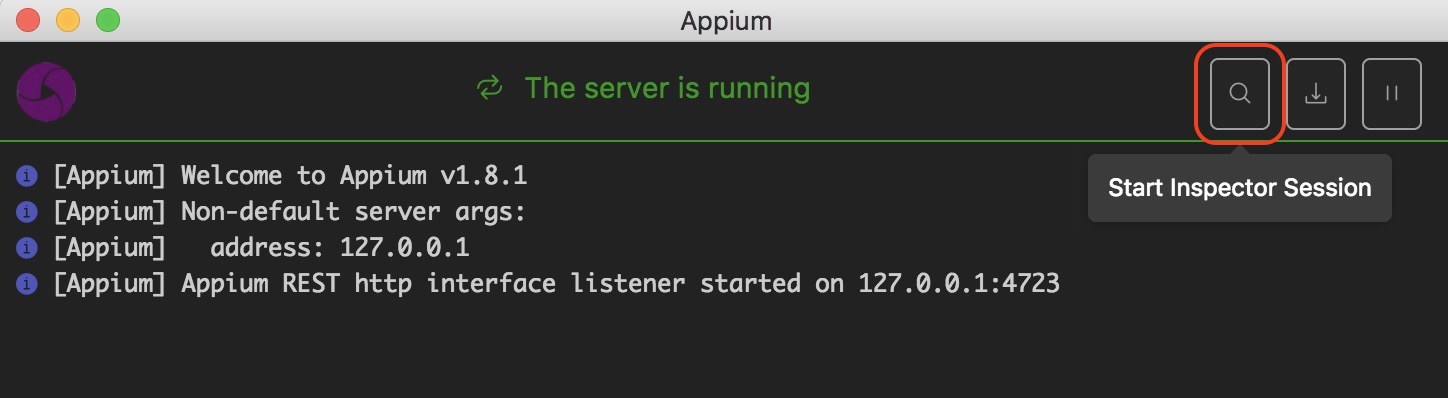Click the Appium window title text
Image resolution: width=1448 pixels, height=398 pixels.
[726, 21]
